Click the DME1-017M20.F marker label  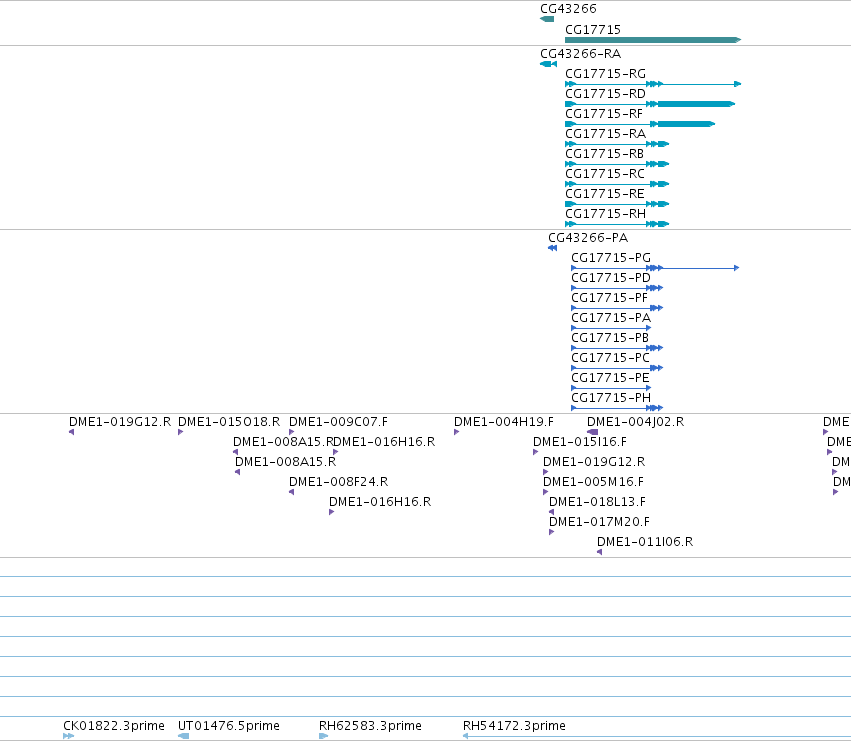[599, 522]
